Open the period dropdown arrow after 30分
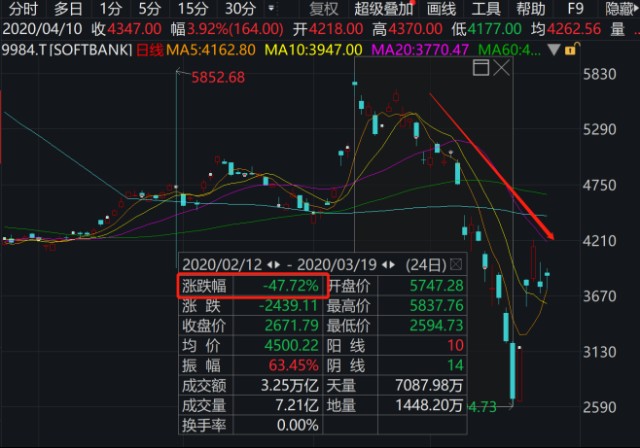The height and width of the screenshot is (448, 640). click(x=271, y=8)
